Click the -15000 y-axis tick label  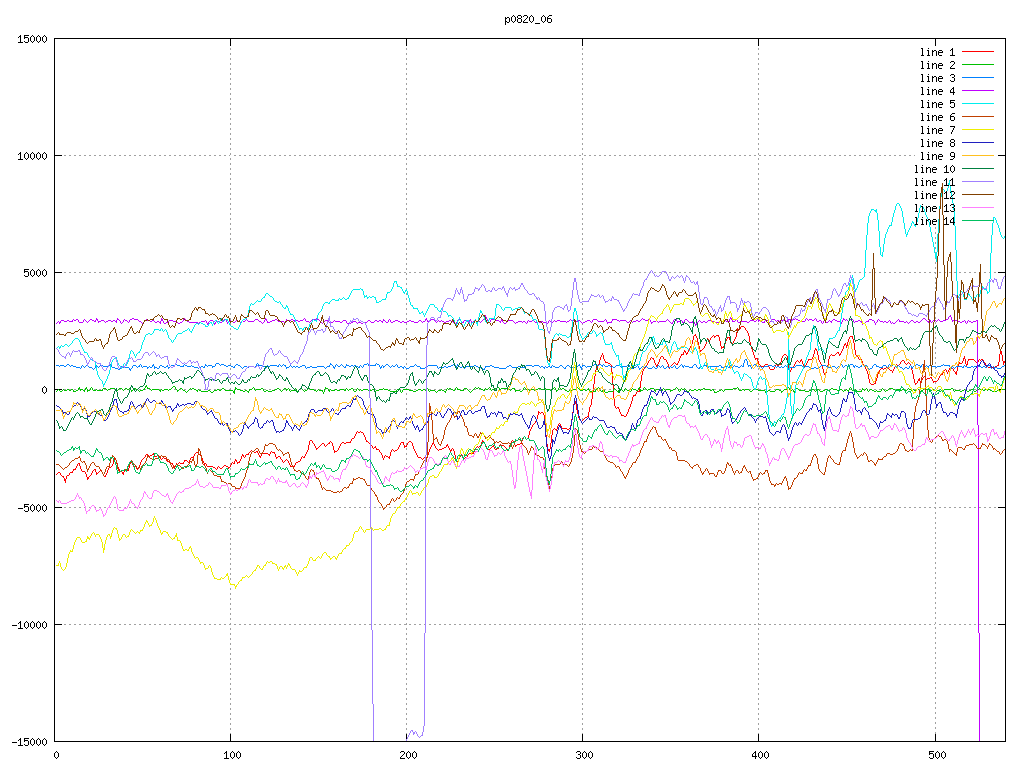pos(28,741)
